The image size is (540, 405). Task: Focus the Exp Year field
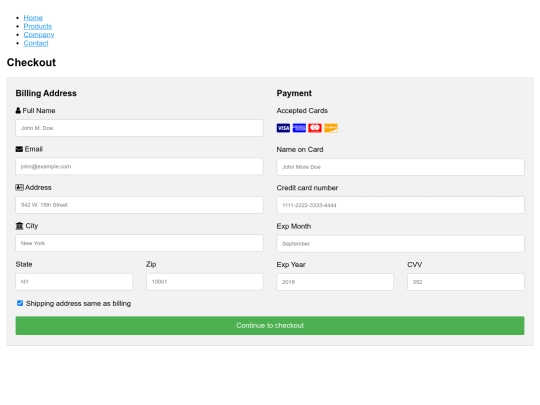tap(335, 282)
